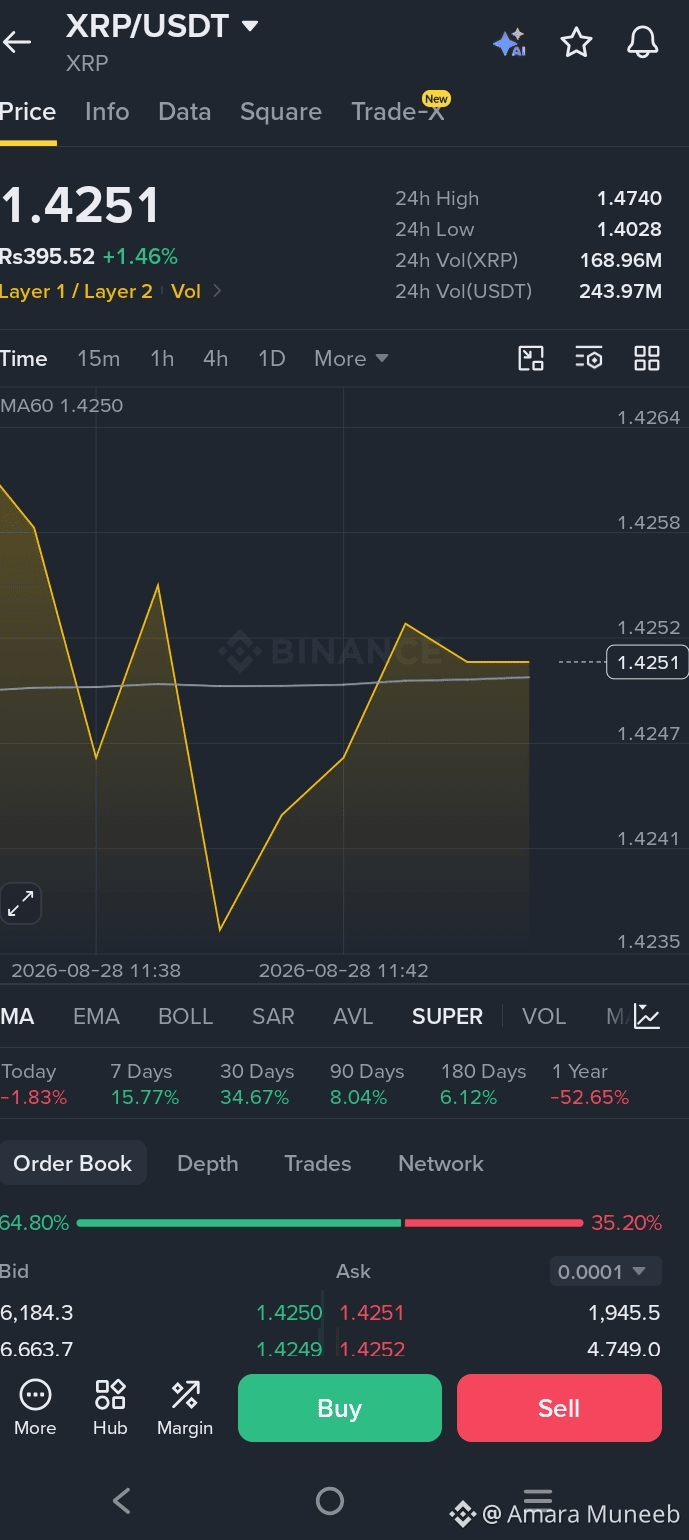Tap Android home navigation button
Screen dimensions: 689x1540
pos(329,1500)
